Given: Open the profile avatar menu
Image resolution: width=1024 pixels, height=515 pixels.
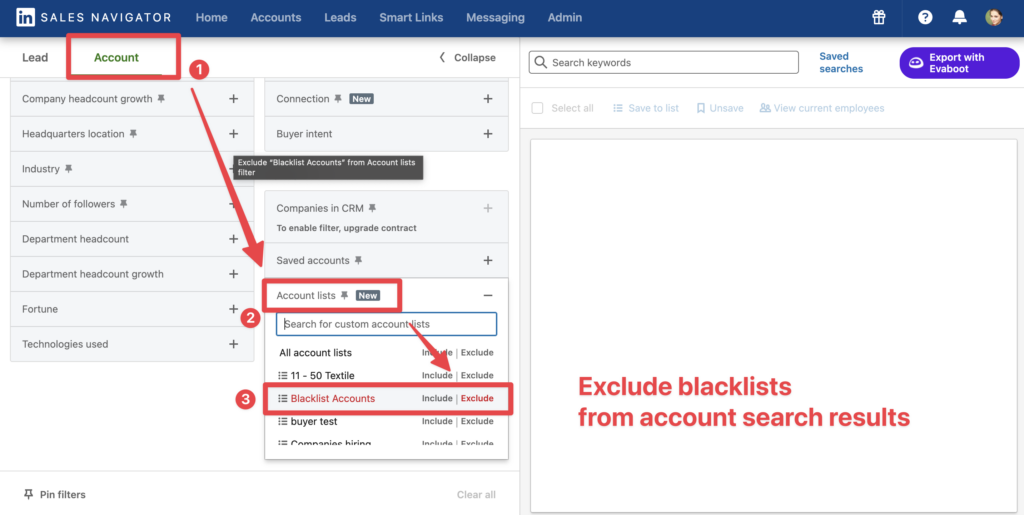Looking at the screenshot, I should pos(994,18).
